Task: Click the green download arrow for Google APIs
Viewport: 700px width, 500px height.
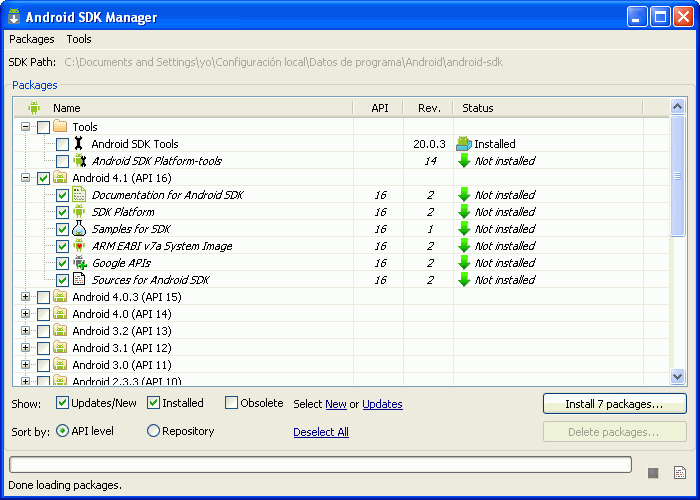Action: point(464,262)
